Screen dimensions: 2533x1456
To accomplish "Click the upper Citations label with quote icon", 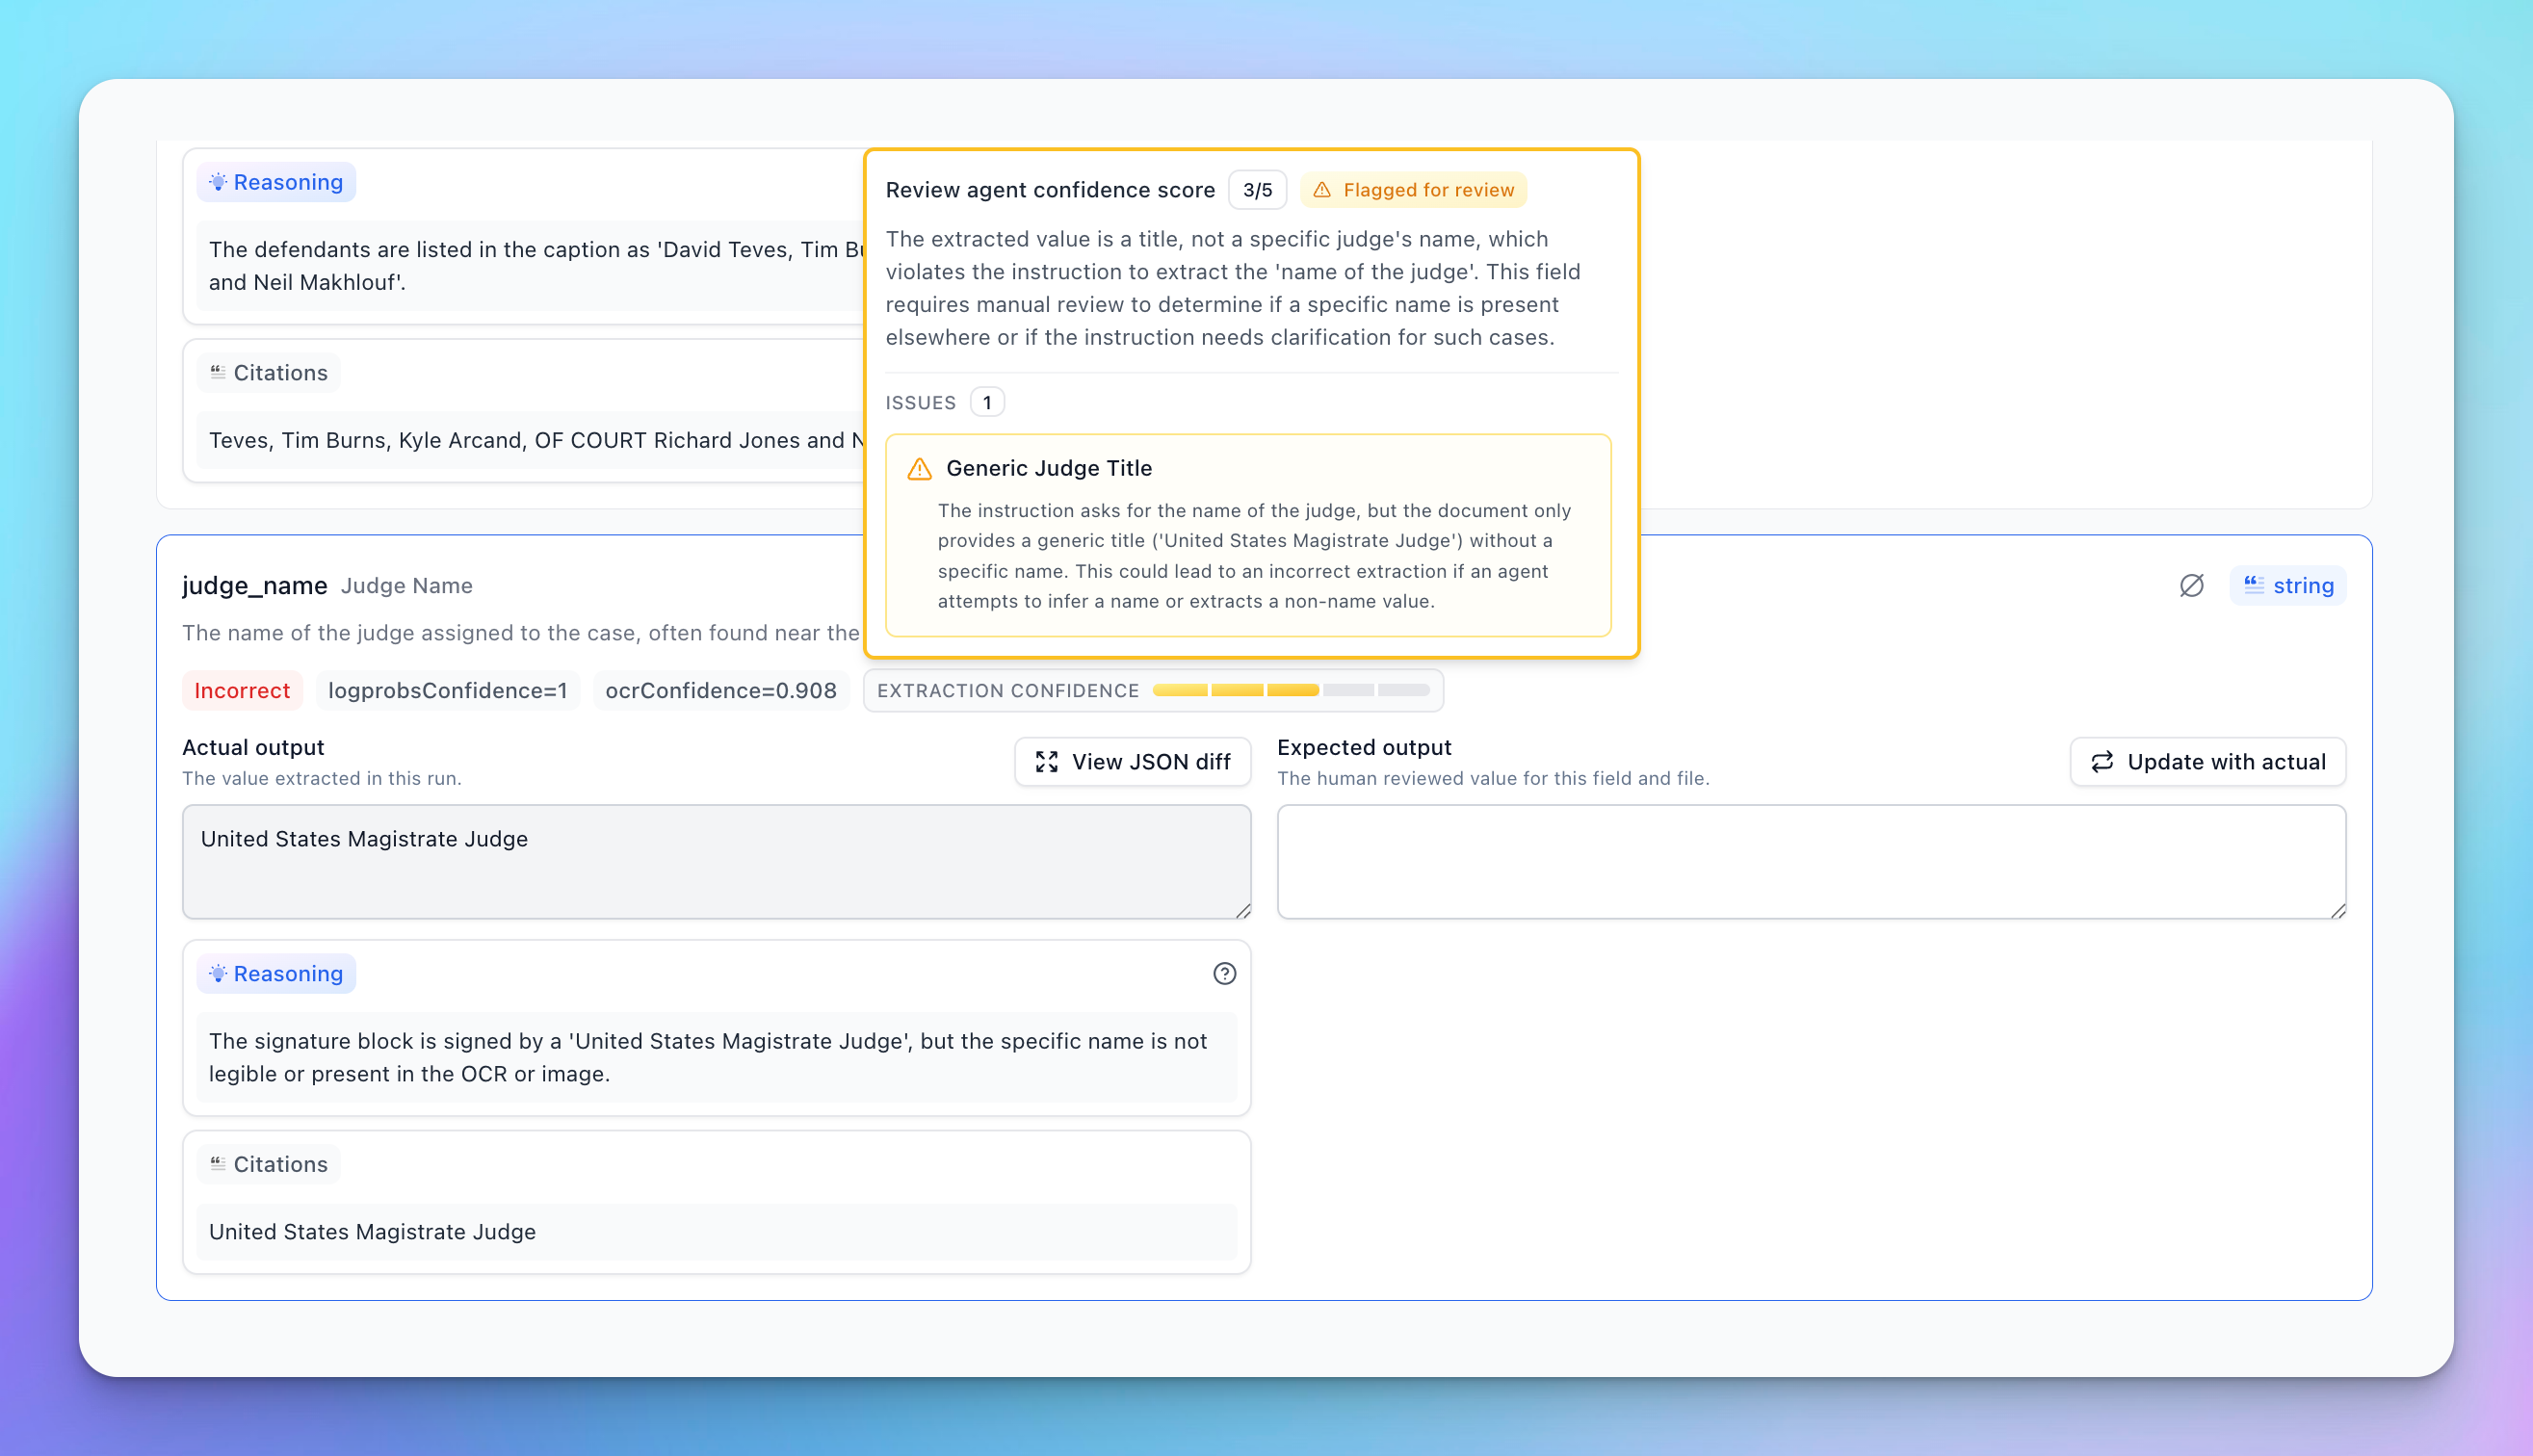I will pyautogui.click(x=268, y=373).
